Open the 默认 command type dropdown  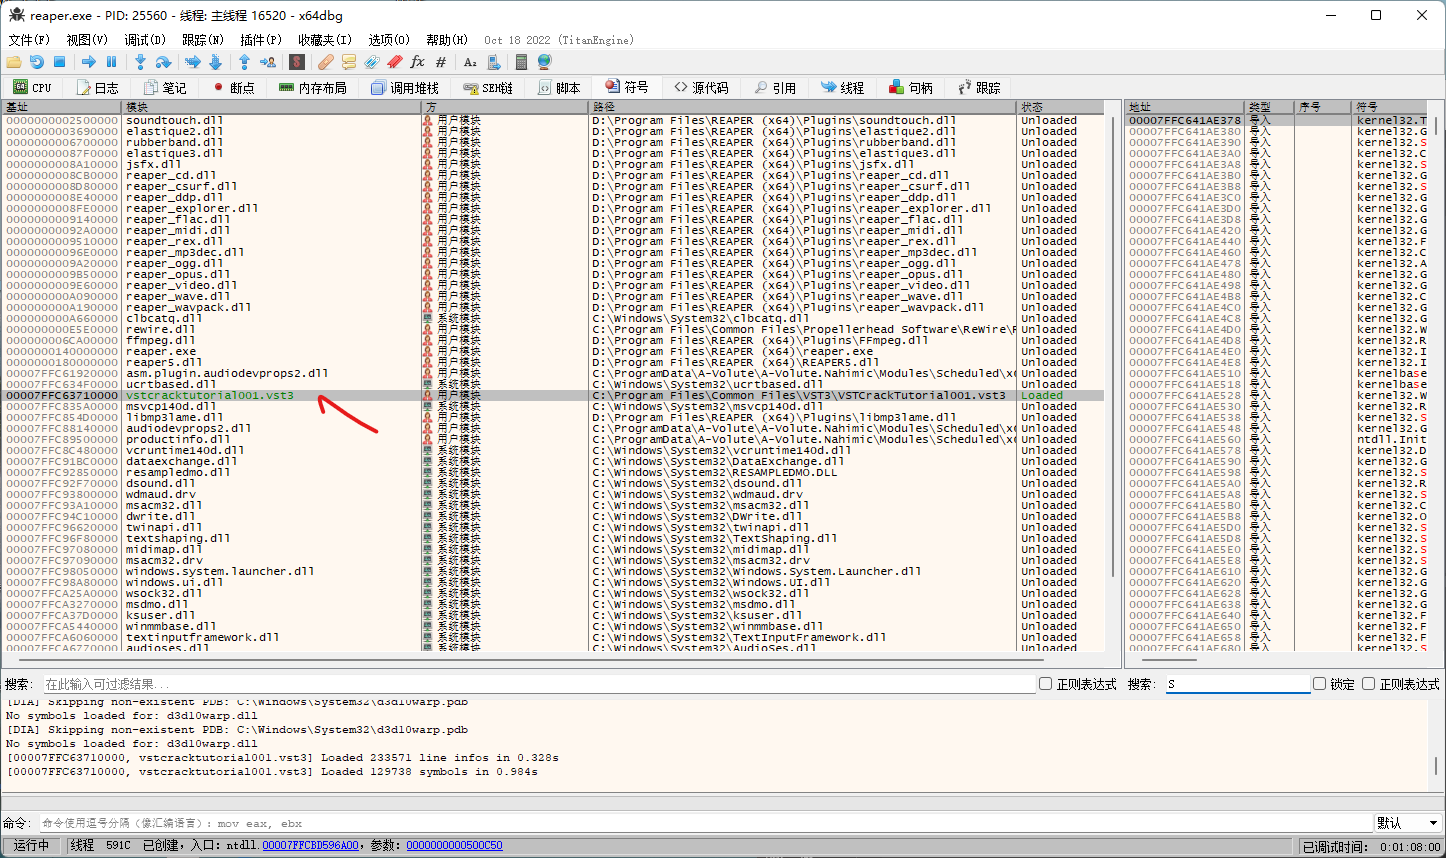tap(1407, 823)
